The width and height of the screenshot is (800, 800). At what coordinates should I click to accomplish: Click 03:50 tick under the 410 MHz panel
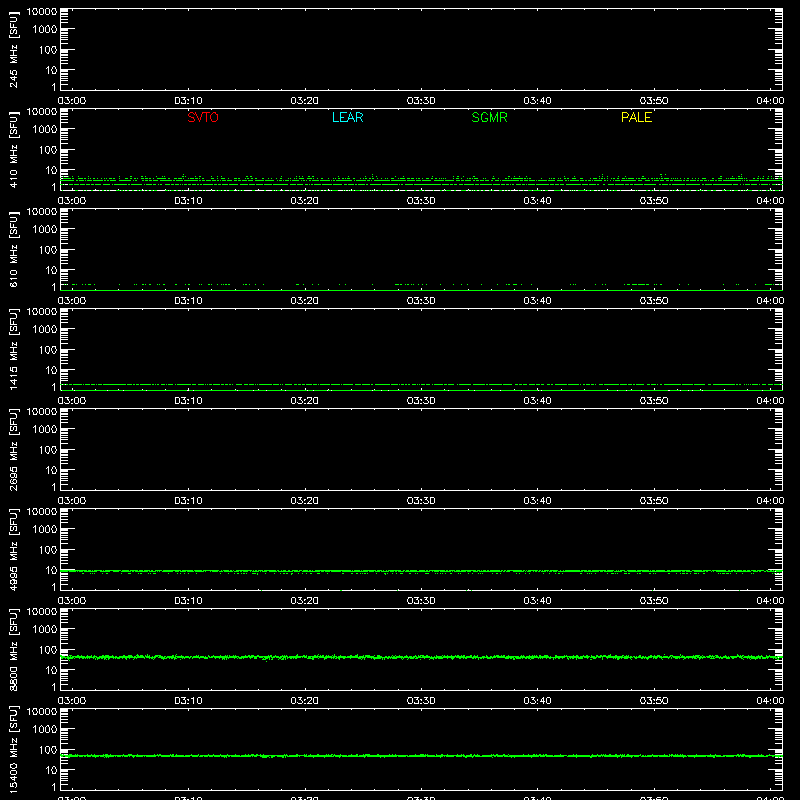pos(654,201)
